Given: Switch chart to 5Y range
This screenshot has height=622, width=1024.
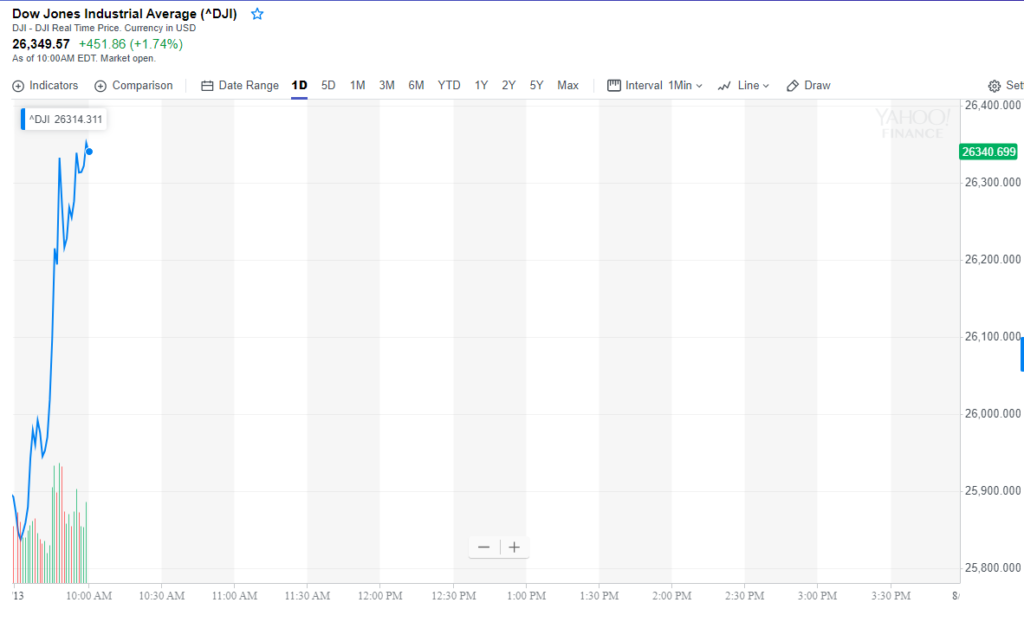Looking at the screenshot, I should point(536,86).
